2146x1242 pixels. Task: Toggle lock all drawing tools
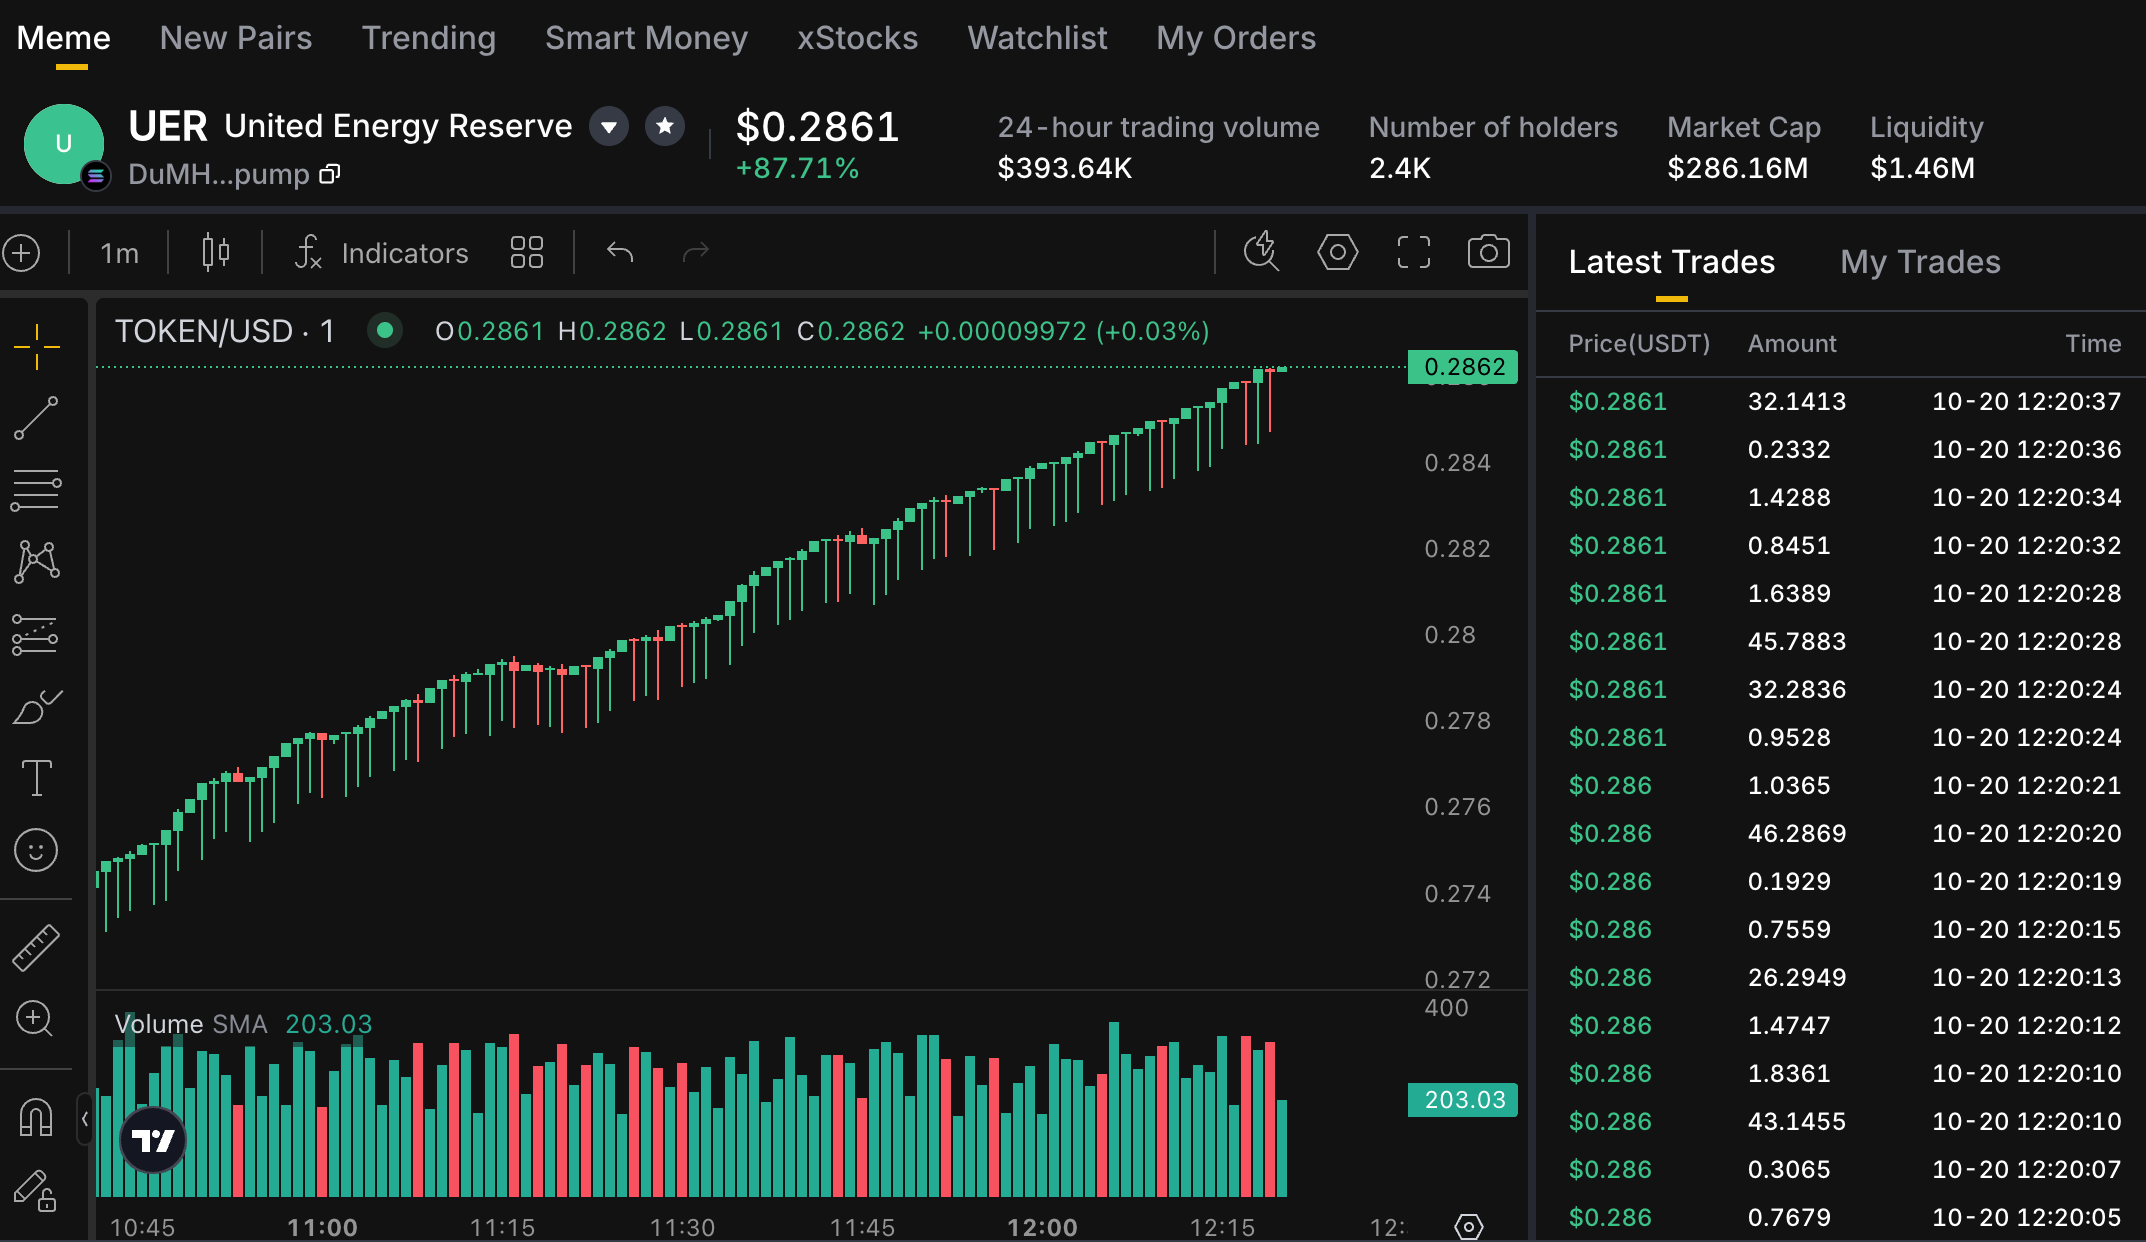coord(35,1190)
